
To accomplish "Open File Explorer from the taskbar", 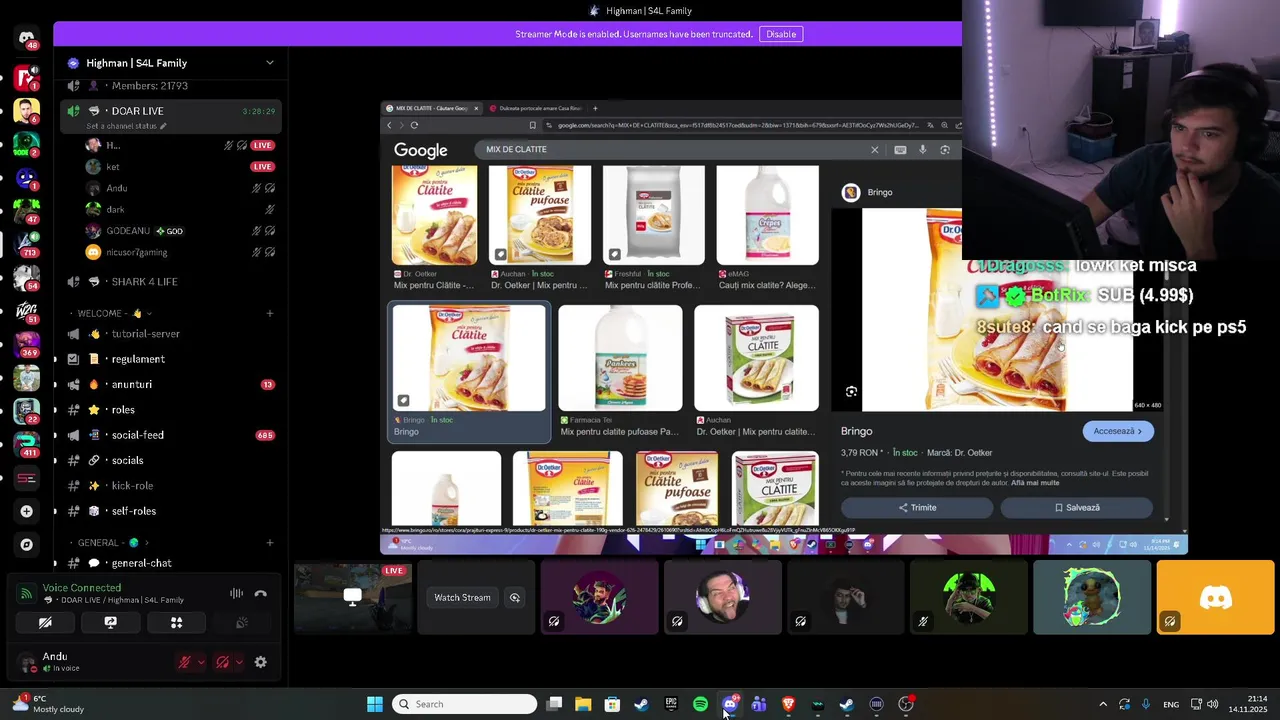I will [583, 704].
